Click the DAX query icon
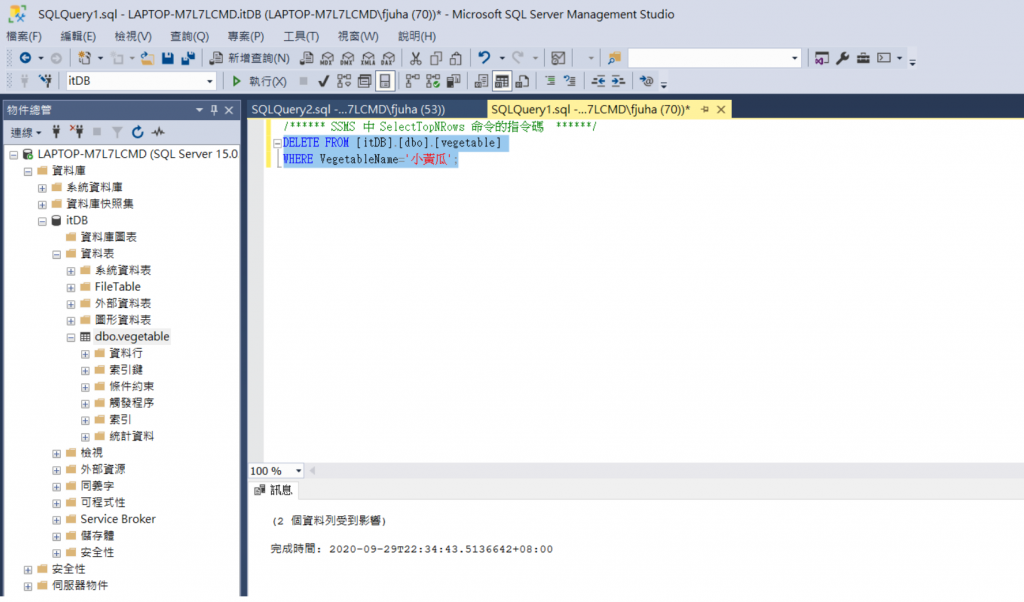Image resolution: width=1024 pixels, height=602 pixels. coord(388,59)
